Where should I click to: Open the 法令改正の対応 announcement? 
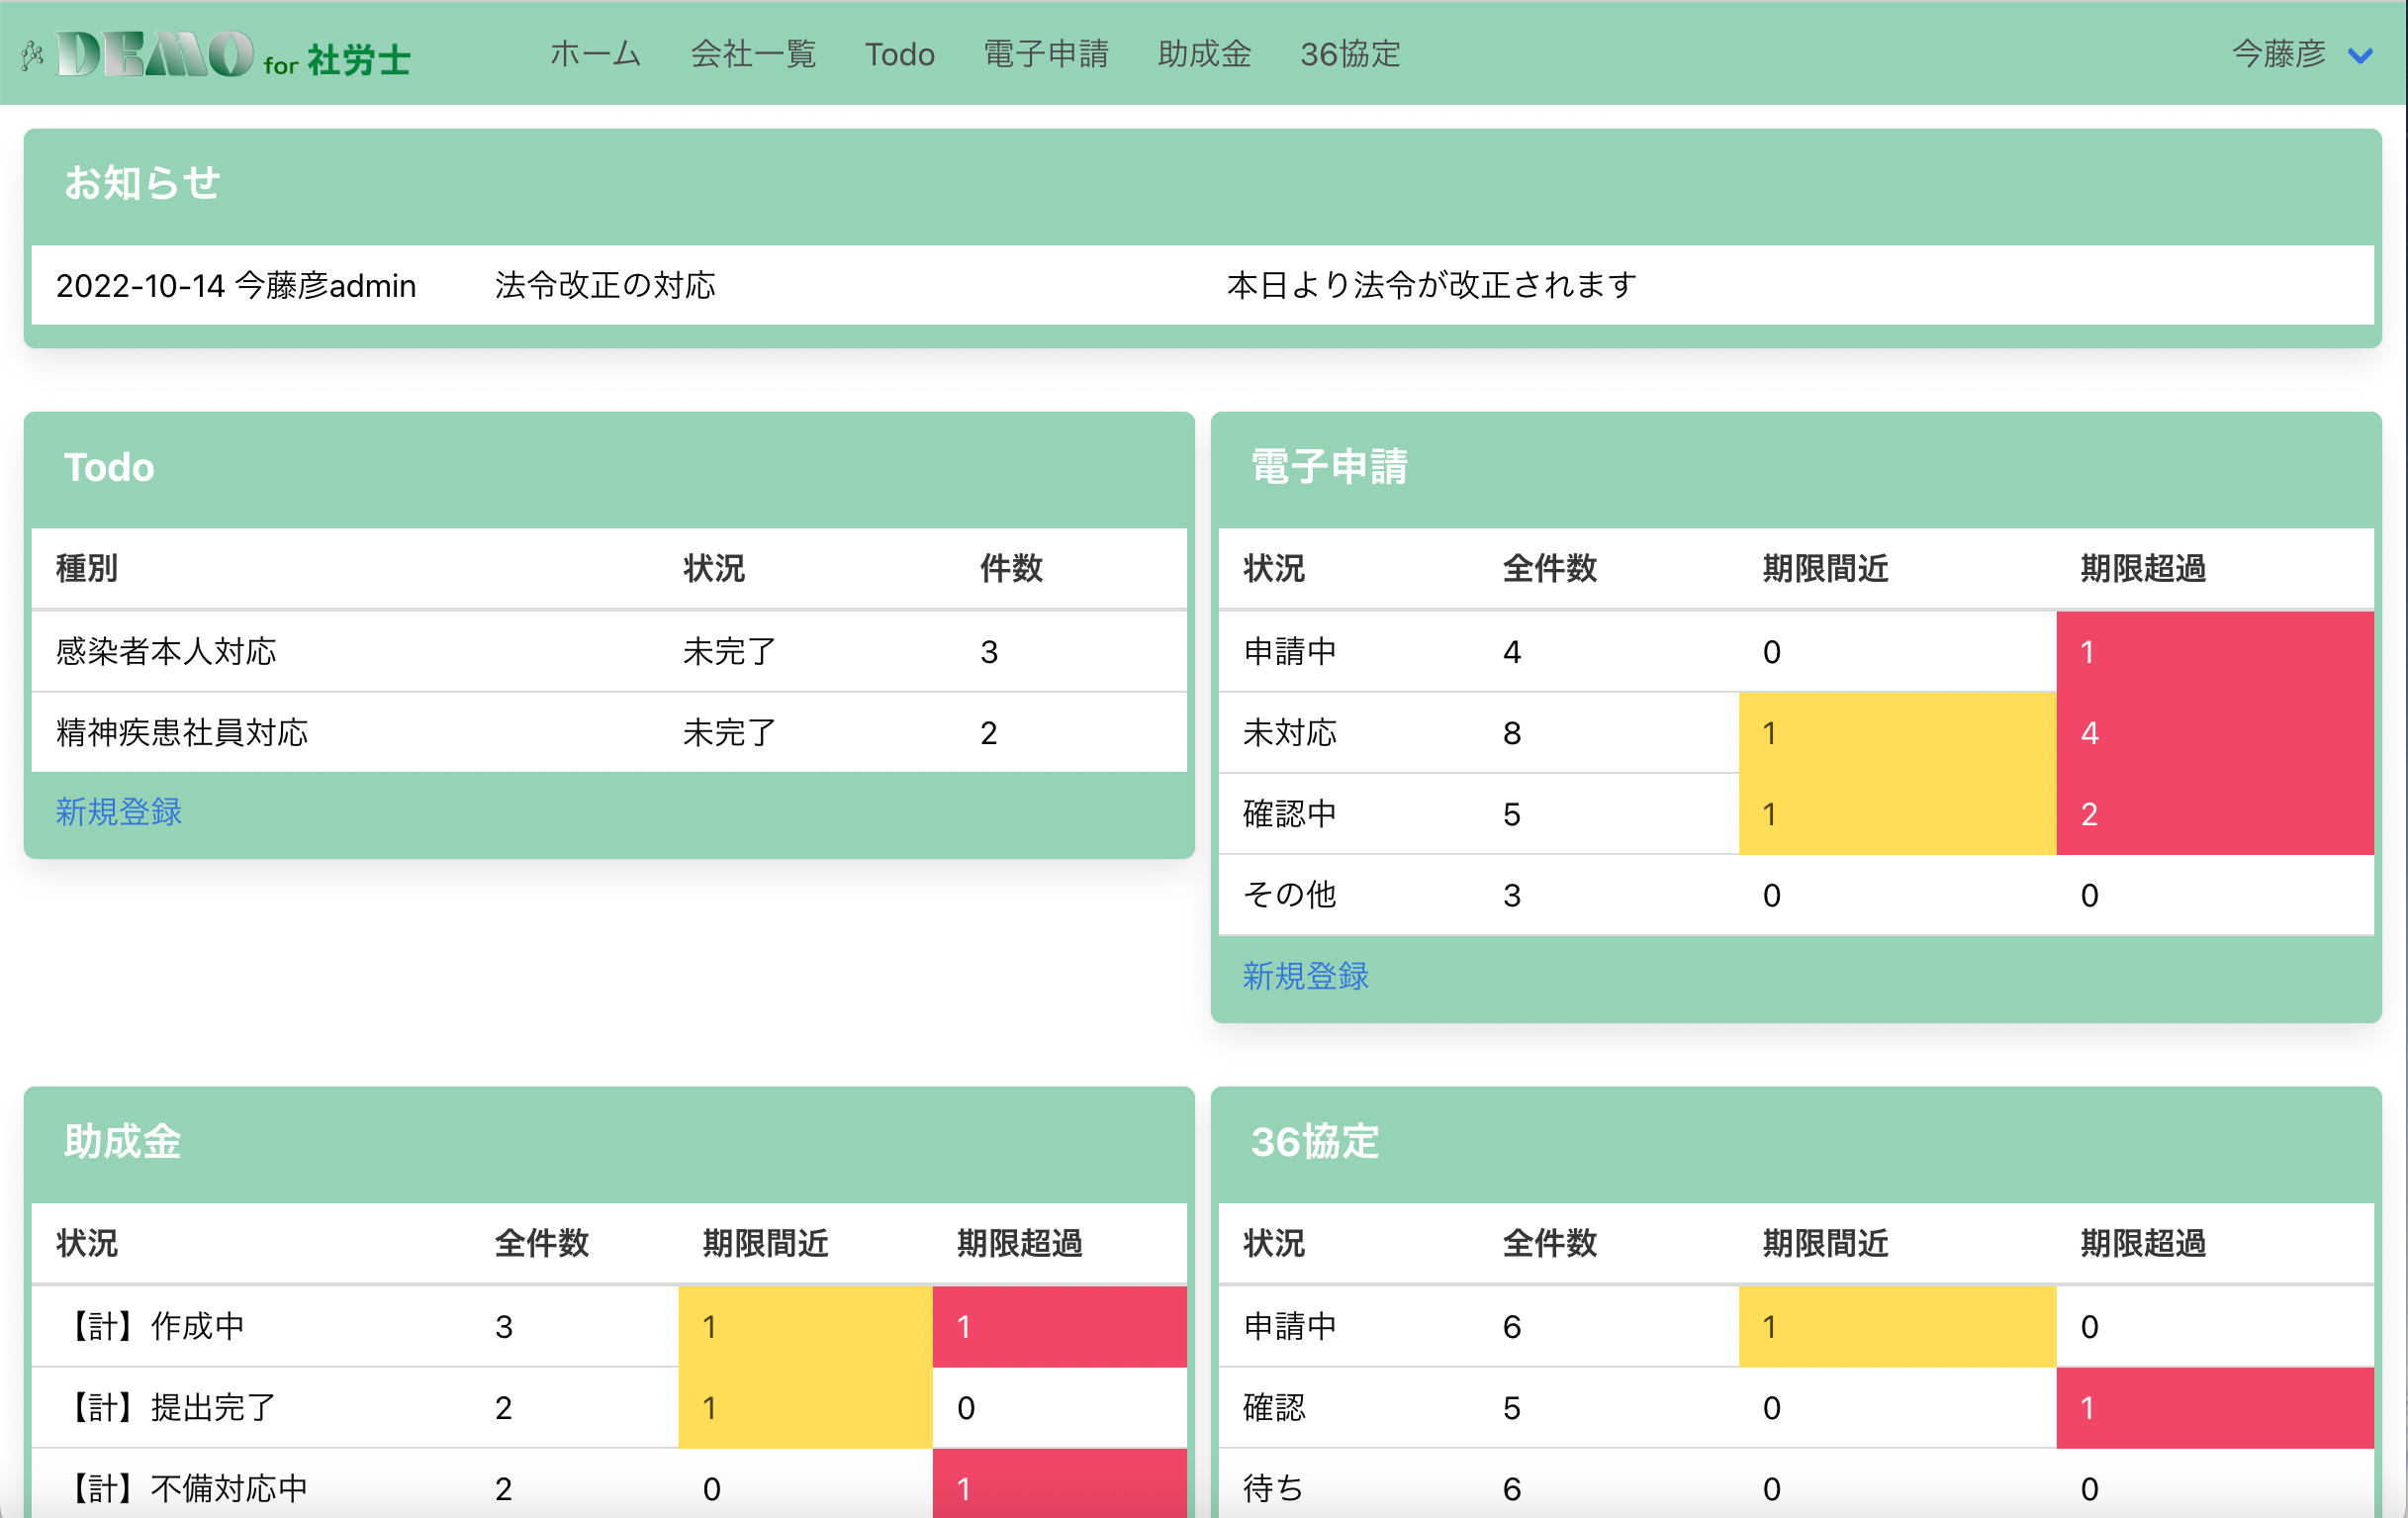604,285
